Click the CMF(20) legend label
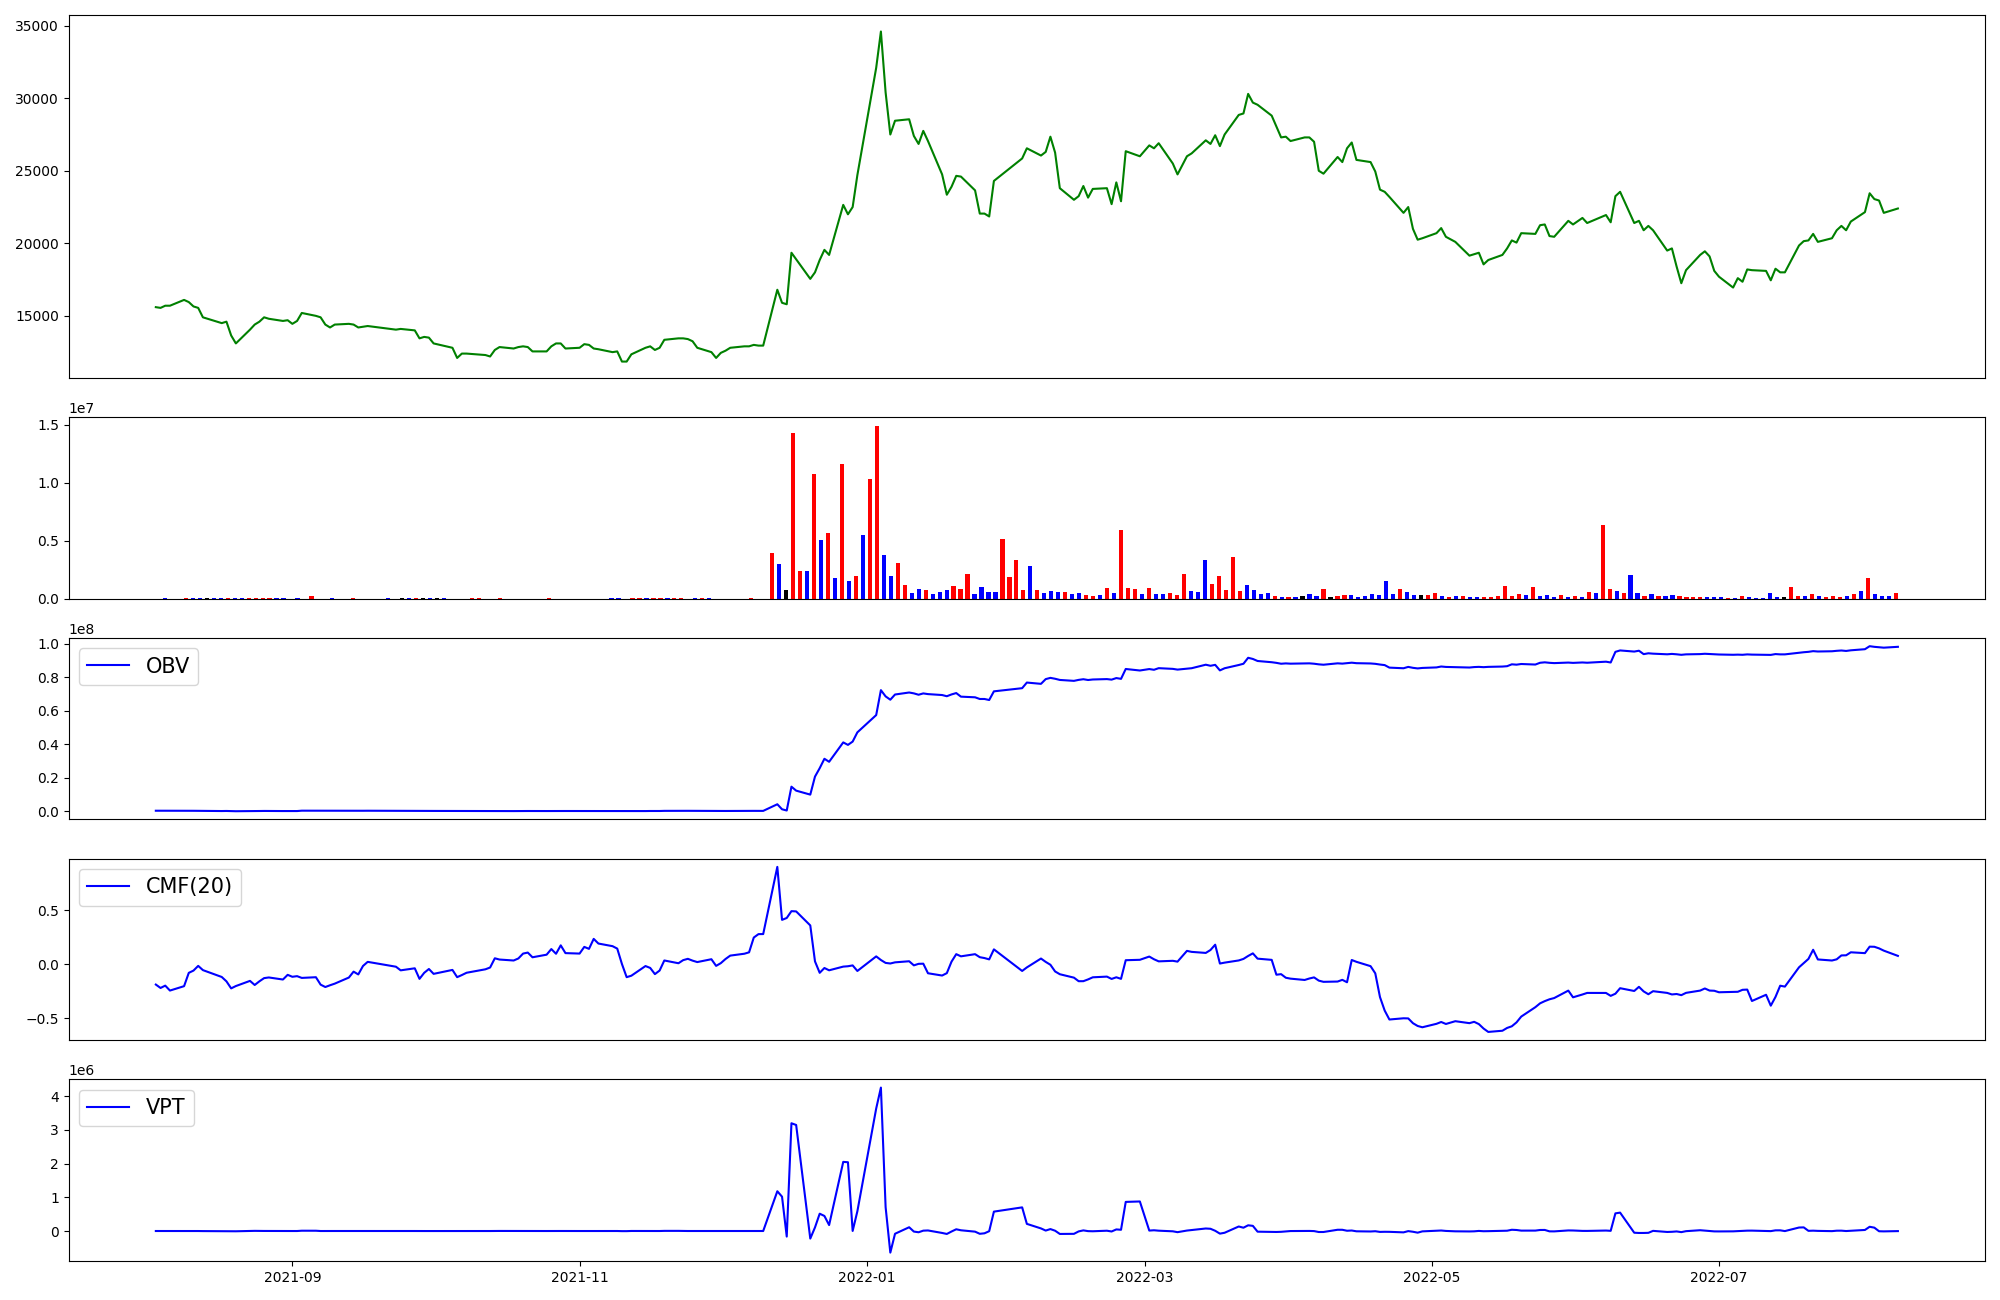 (x=188, y=886)
